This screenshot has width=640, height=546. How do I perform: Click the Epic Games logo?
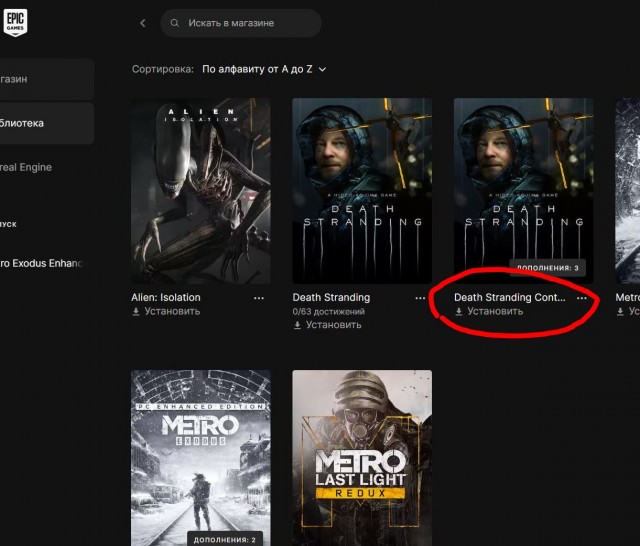pyautogui.click(x=16, y=22)
